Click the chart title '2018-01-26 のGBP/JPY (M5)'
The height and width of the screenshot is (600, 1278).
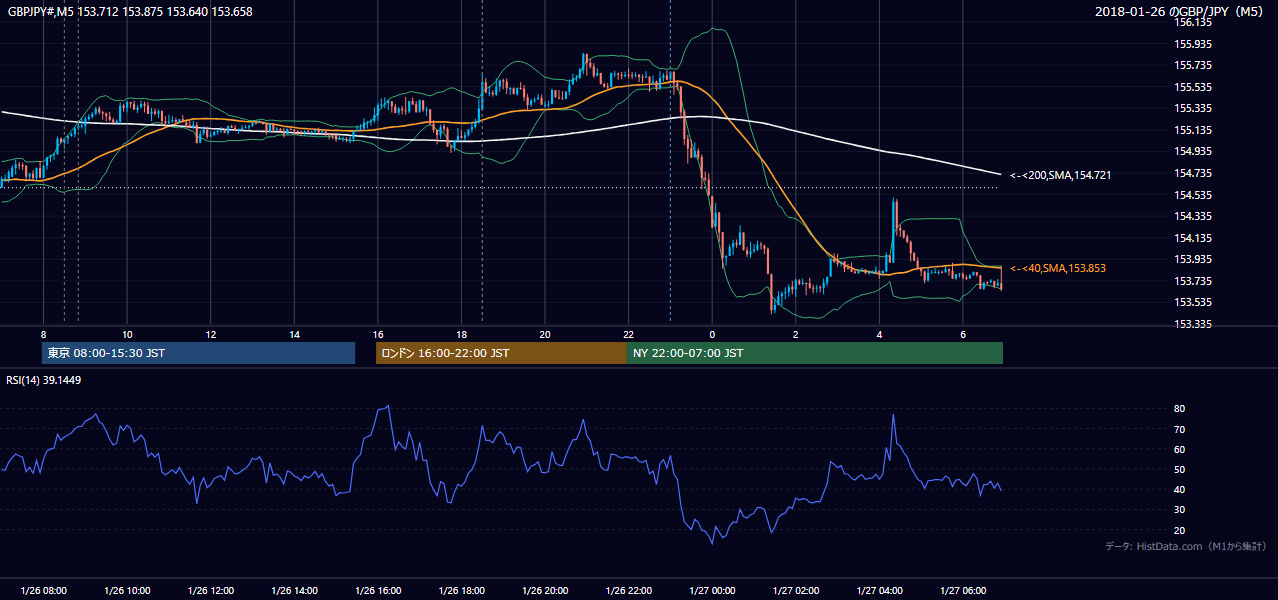[1179, 12]
